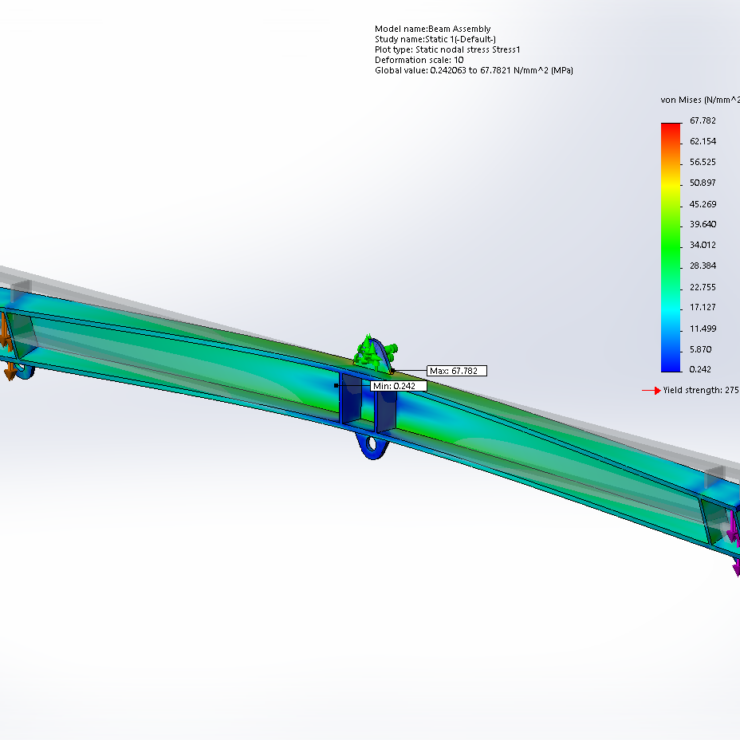Click the legend value 11.499
Image resolution: width=740 pixels, height=740 pixels.
click(x=703, y=329)
